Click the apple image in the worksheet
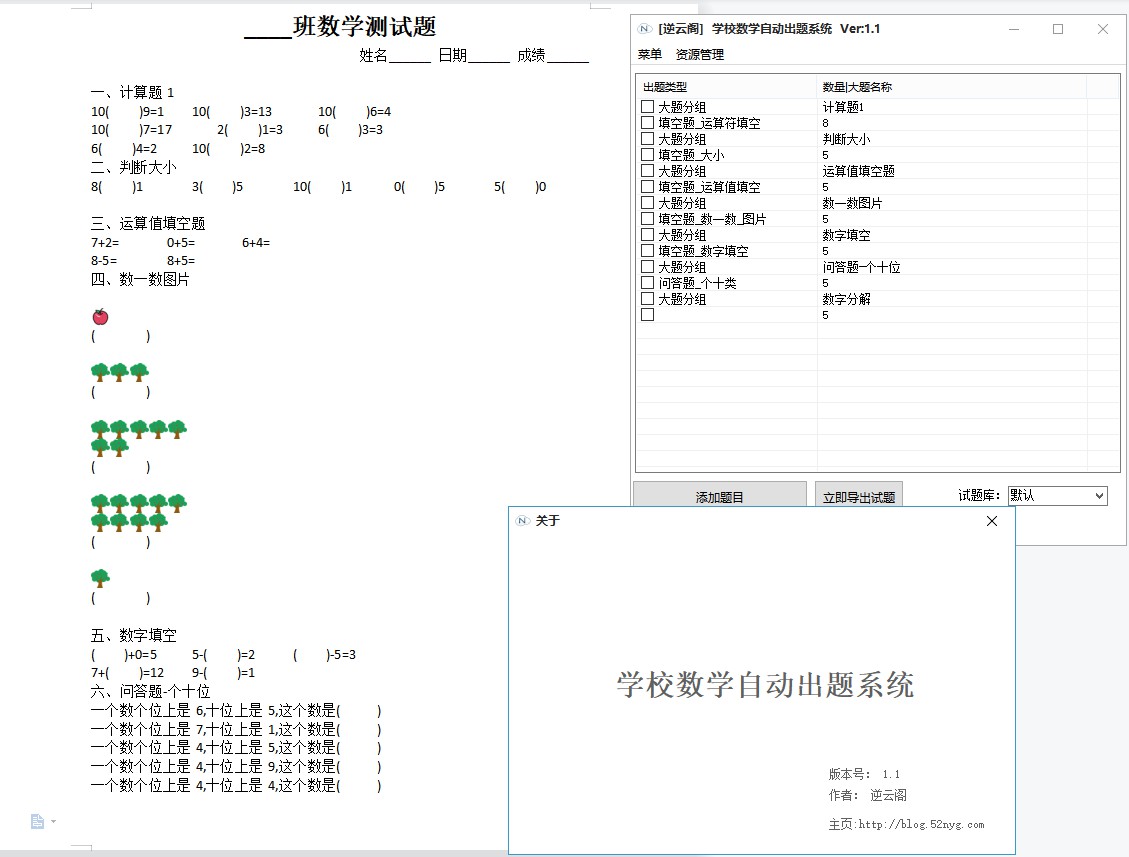 pos(99,315)
